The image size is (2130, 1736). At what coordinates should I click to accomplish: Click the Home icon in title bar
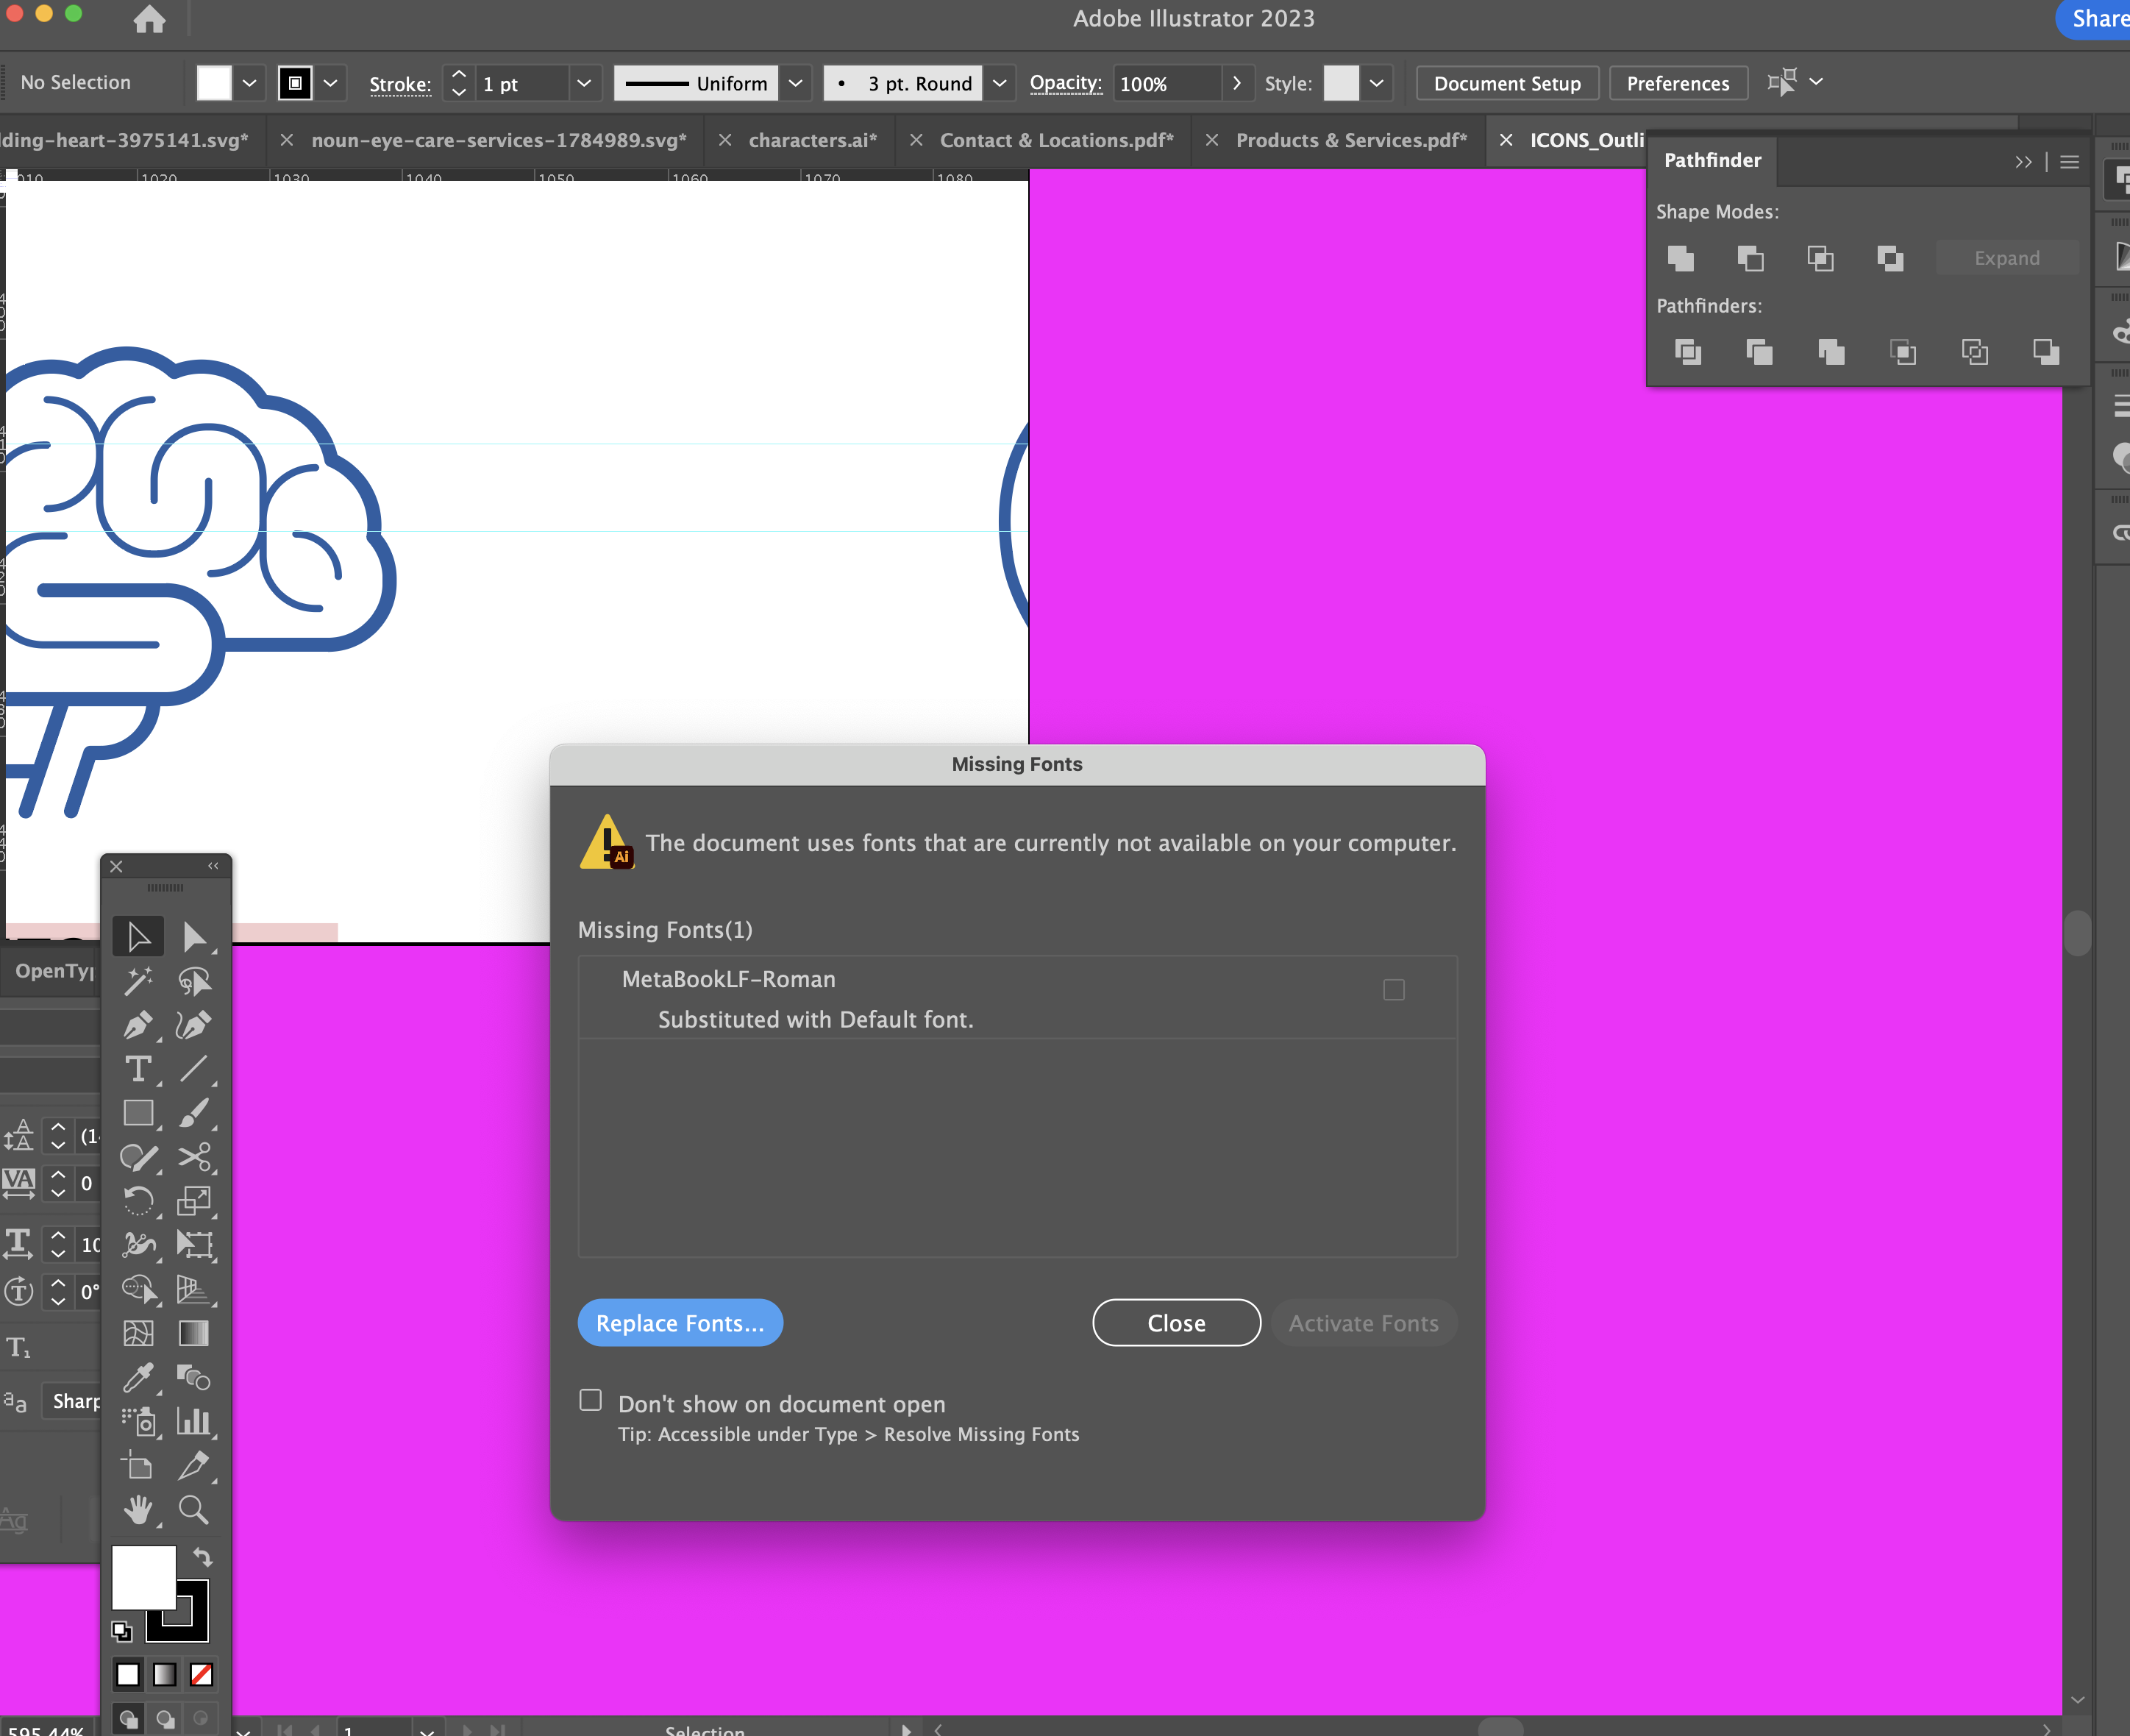coord(149,19)
